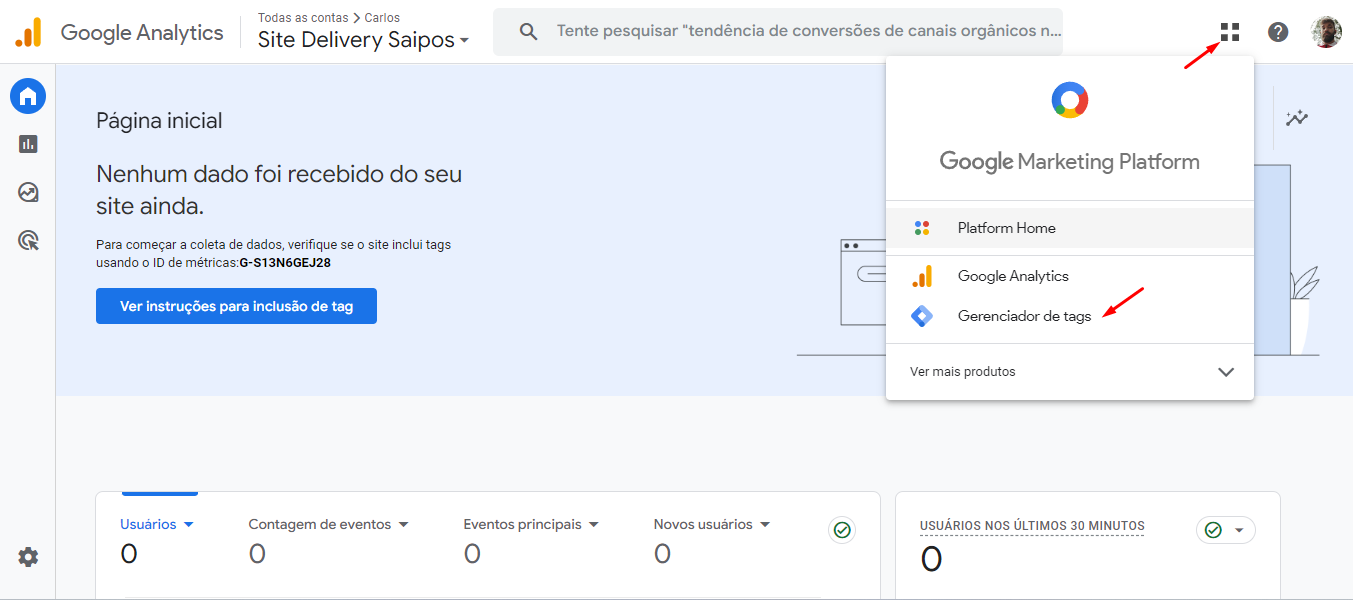Screen dimensions: 1353x600
Task: Click the Platform Home colored dots icon
Action: (x=922, y=228)
